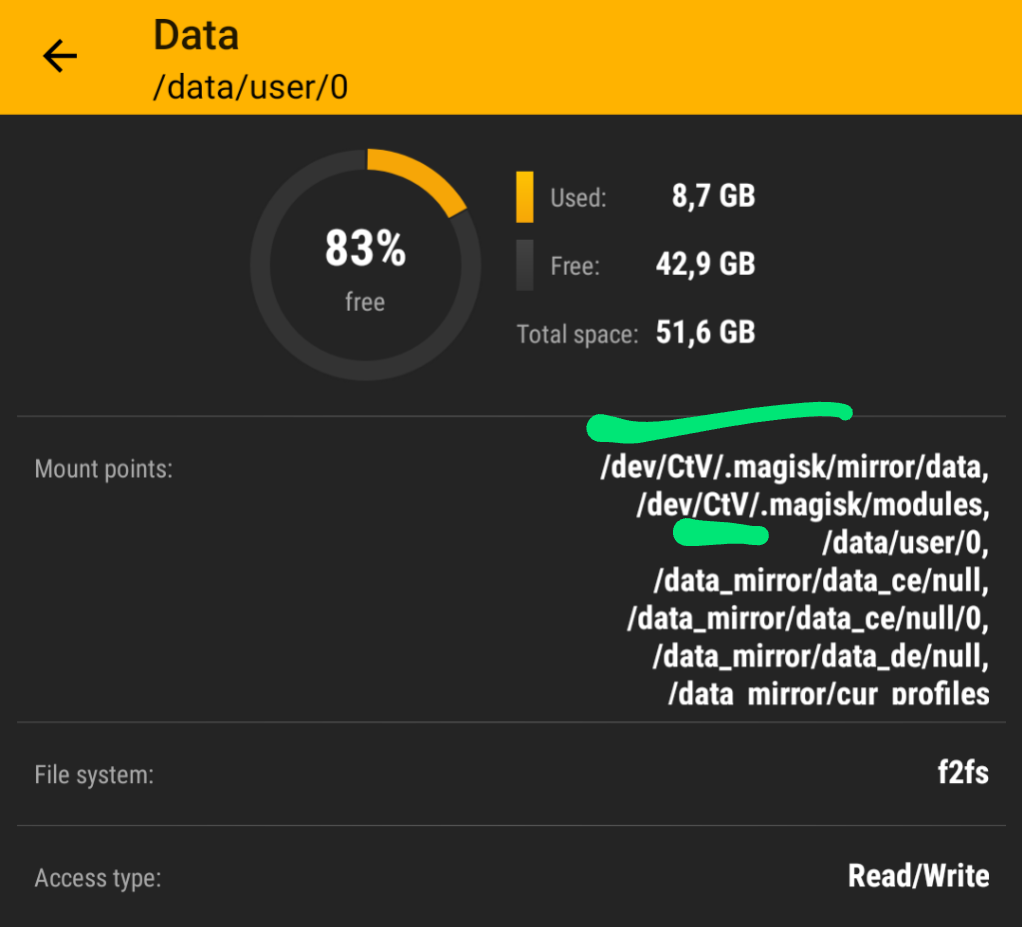Click the Data title in the yellow header

pyautogui.click(x=194, y=35)
